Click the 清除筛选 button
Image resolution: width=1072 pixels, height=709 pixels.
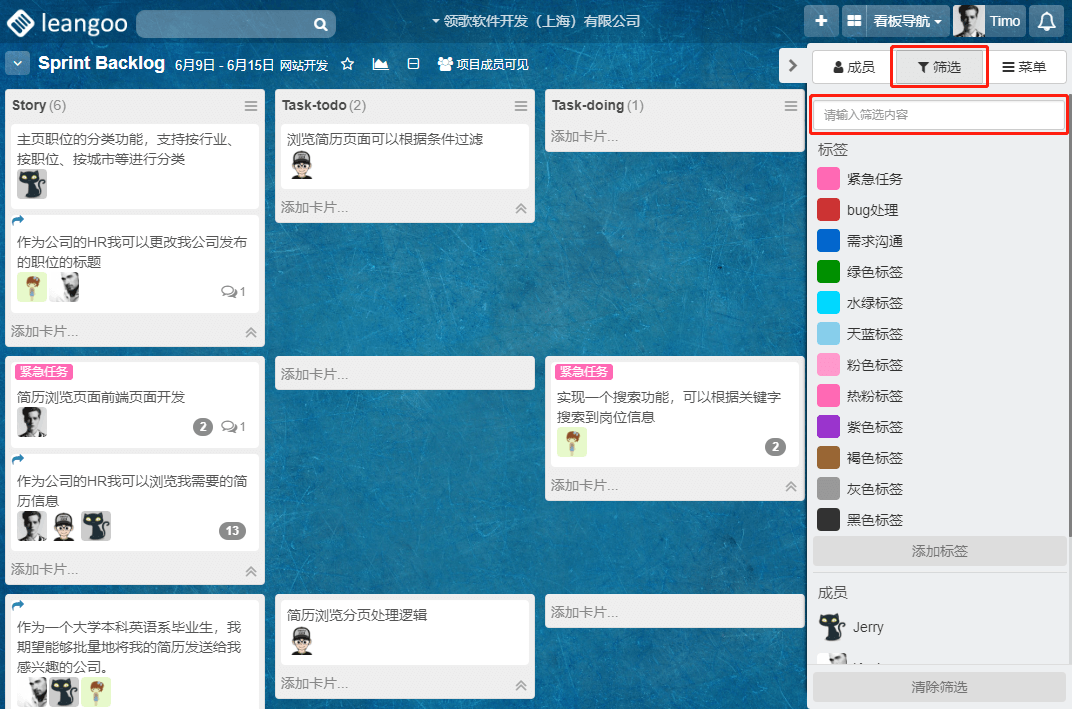[939, 687]
